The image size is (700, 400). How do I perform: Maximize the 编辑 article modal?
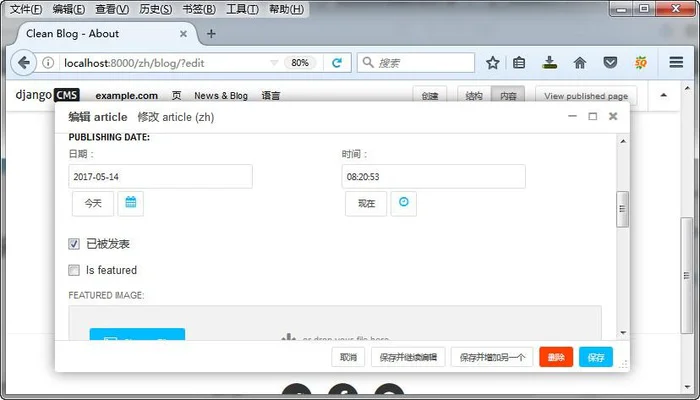point(592,116)
